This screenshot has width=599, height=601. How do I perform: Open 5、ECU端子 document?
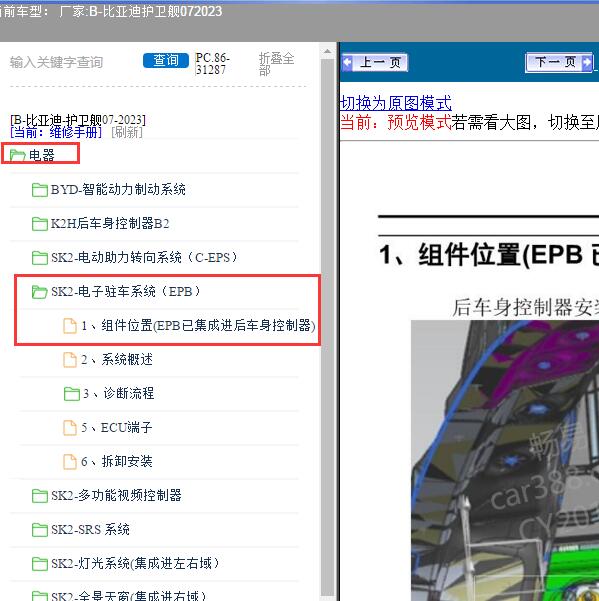pos(117,427)
